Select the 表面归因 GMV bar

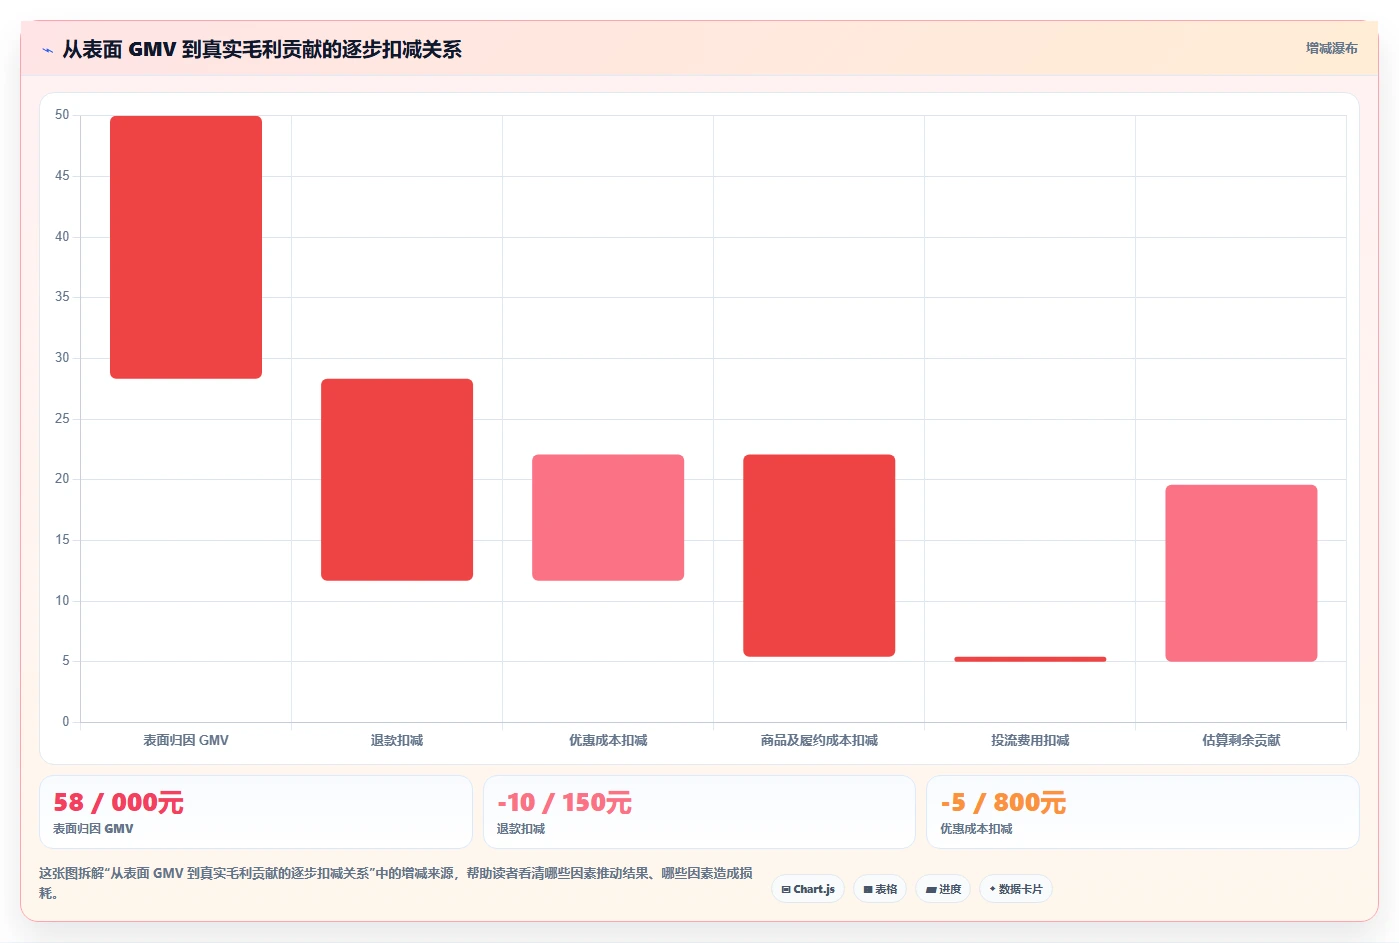pyautogui.click(x=186, y=247)
